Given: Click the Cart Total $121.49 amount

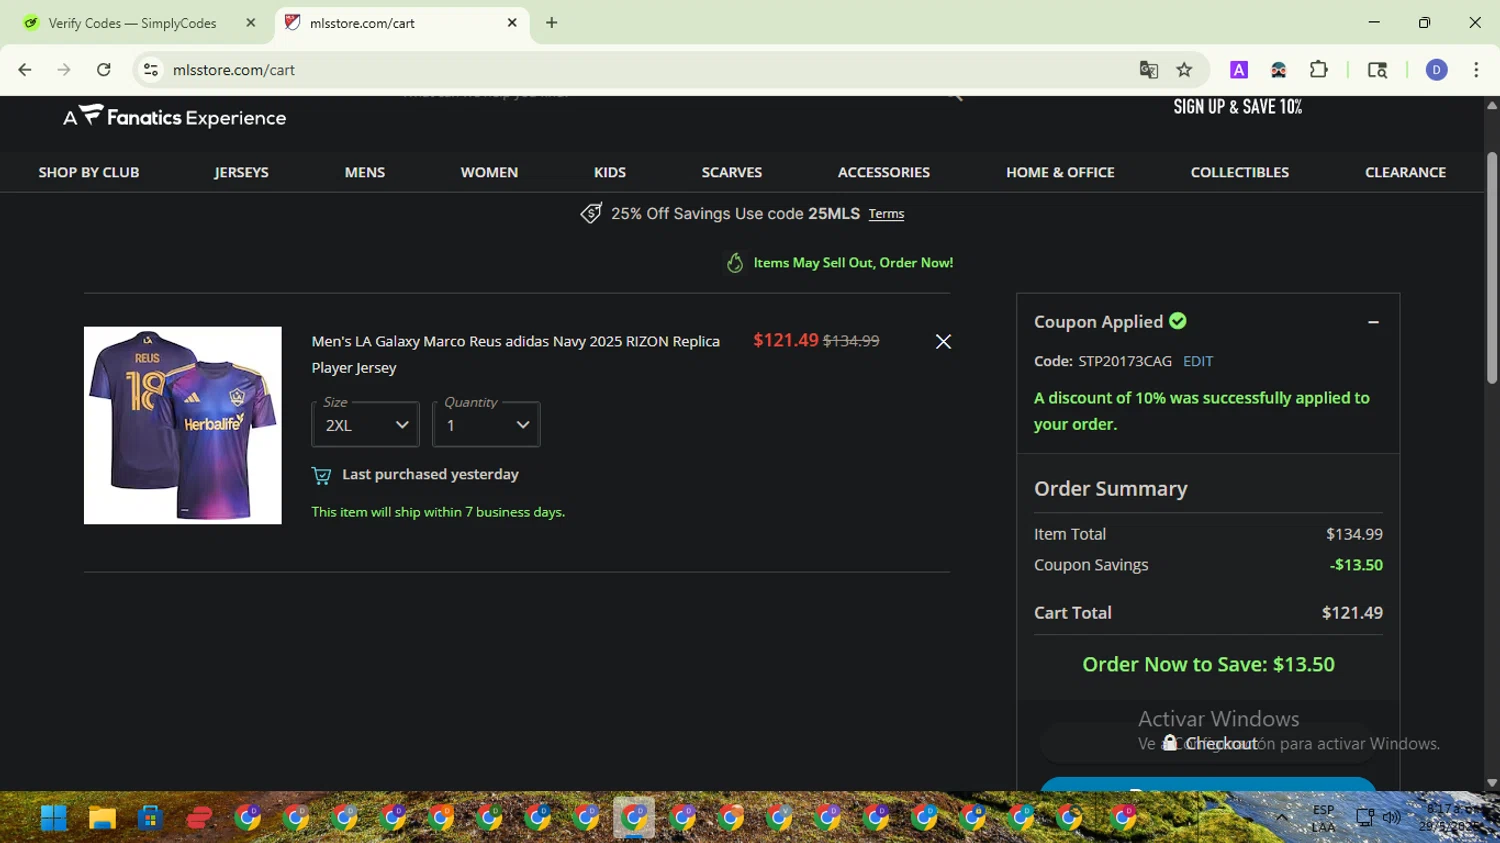Looking at the screenshot, I should click(1352, 613).
